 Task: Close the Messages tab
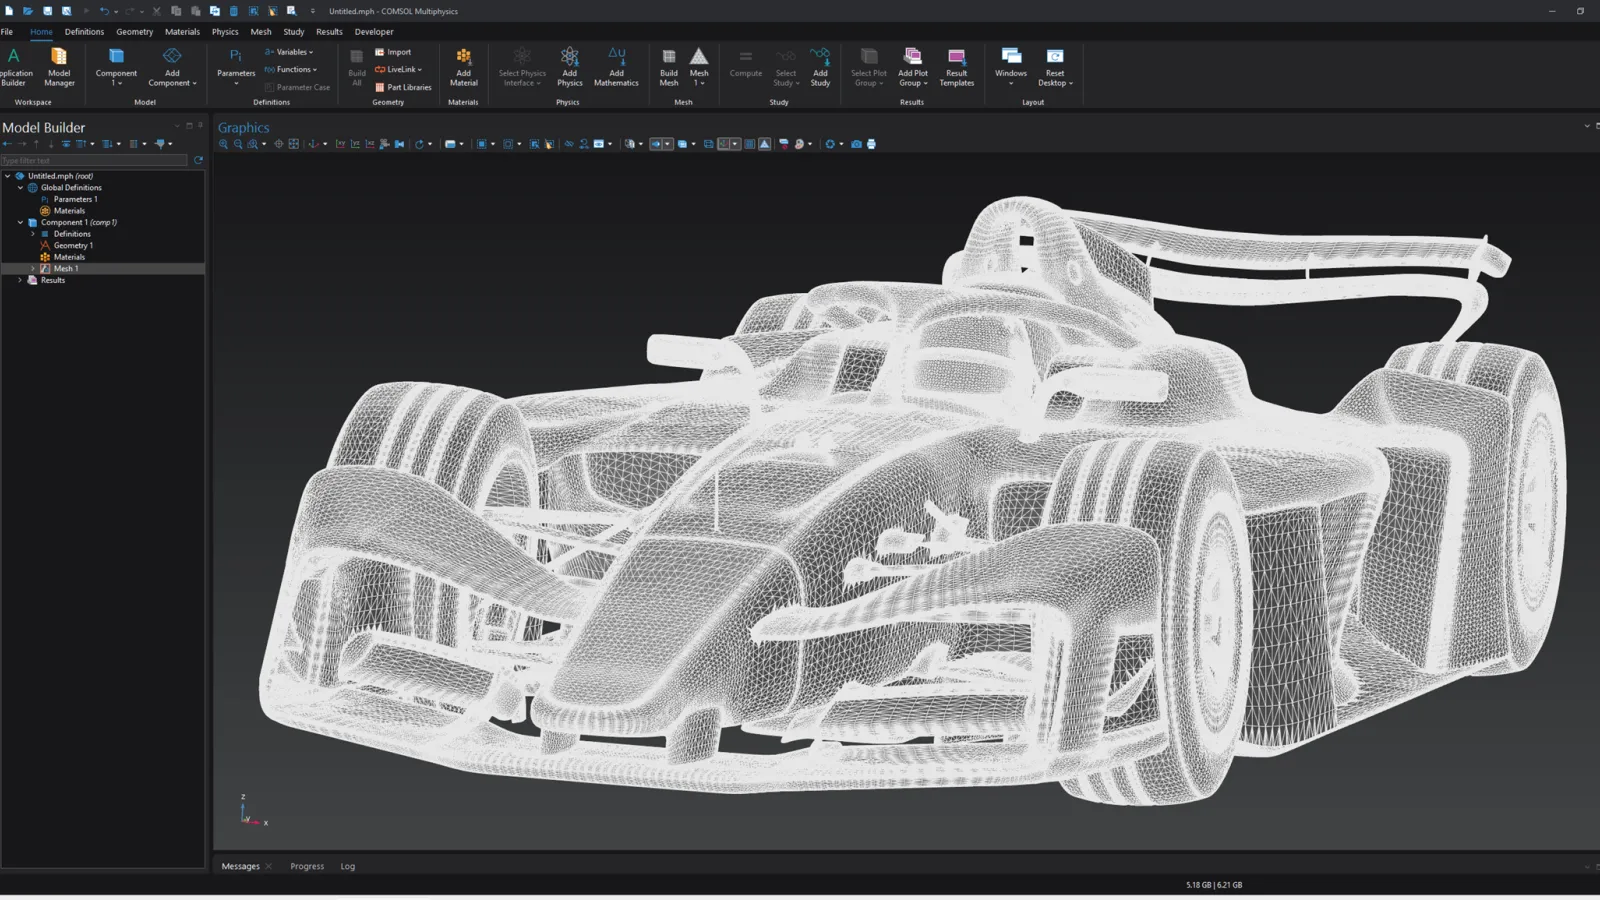click(268, 866)
